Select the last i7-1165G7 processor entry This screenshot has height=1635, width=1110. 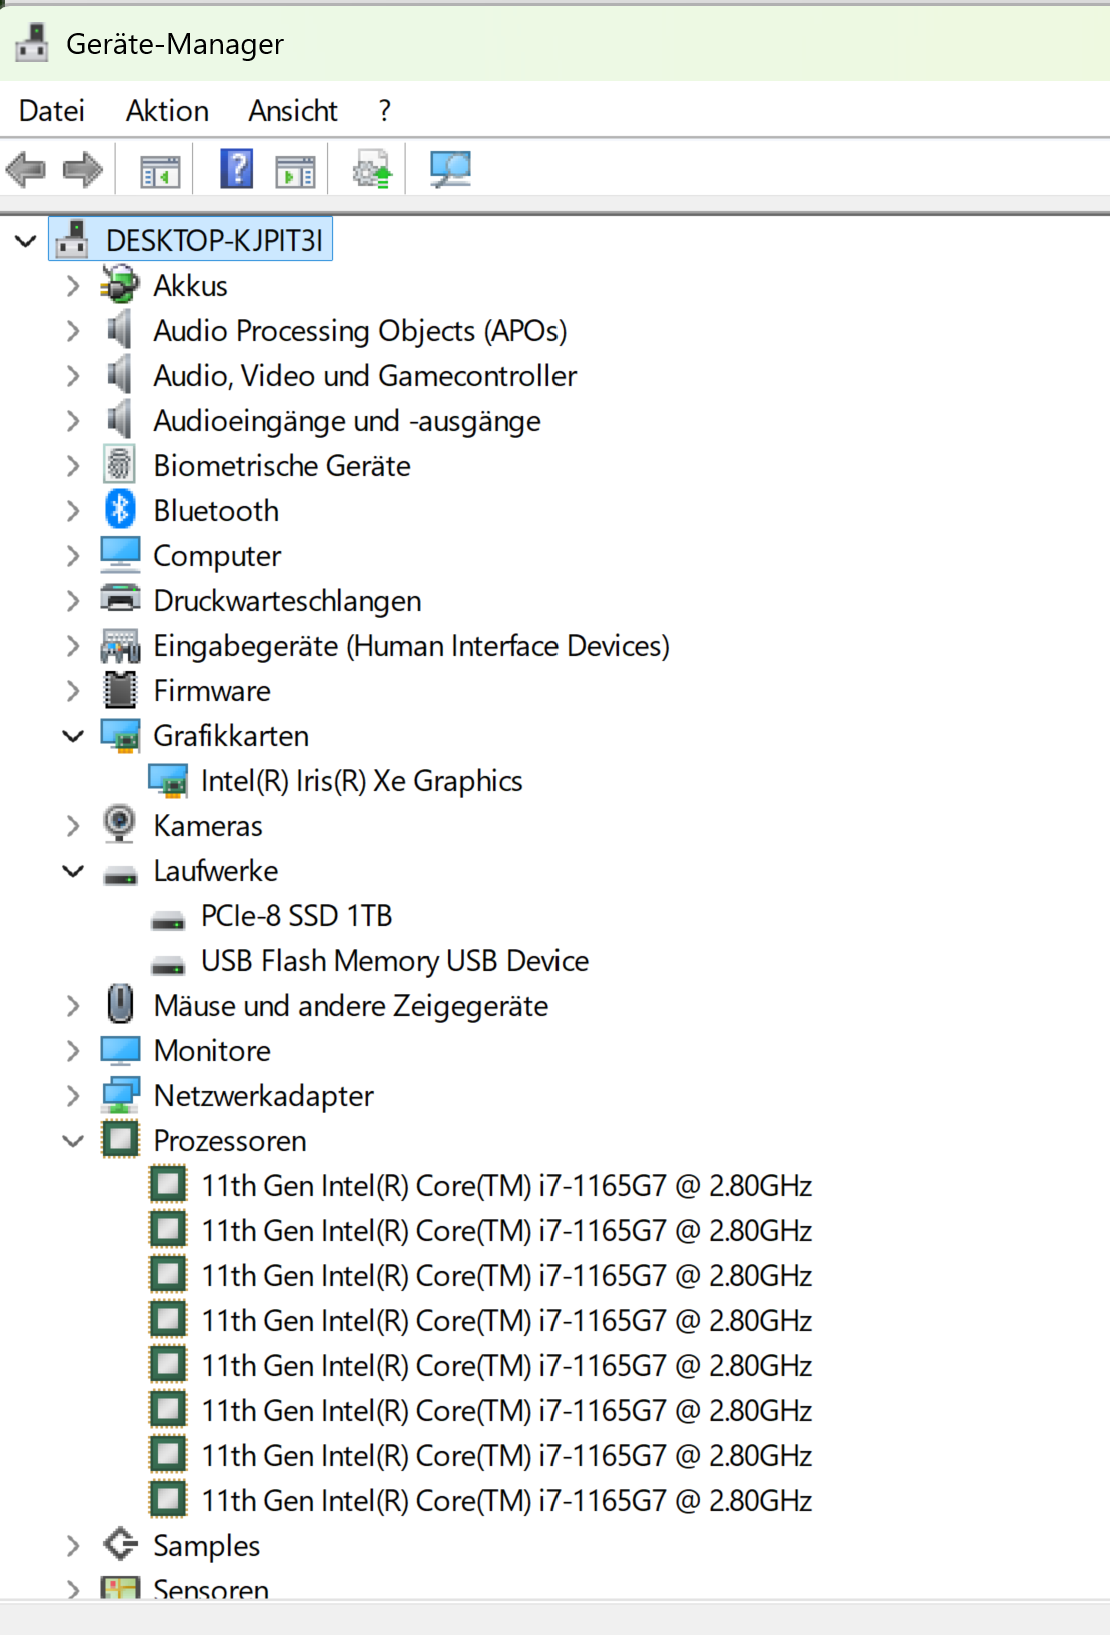tap(506, 1501)
